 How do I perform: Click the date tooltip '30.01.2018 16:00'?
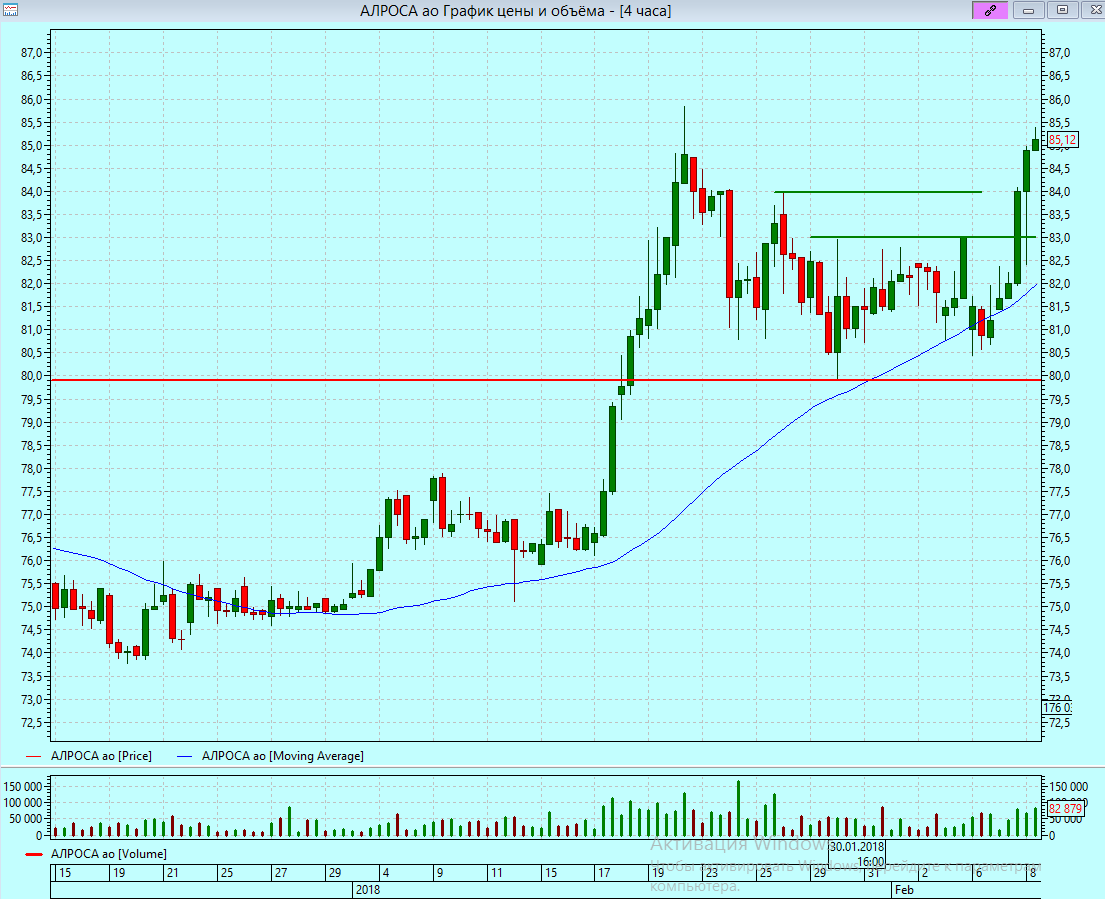(857, 854)
